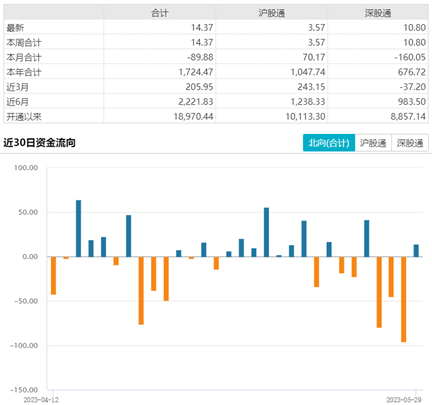
Task: Click the 243.15 value
Action: pyautogui.click(x=311, y=87)
